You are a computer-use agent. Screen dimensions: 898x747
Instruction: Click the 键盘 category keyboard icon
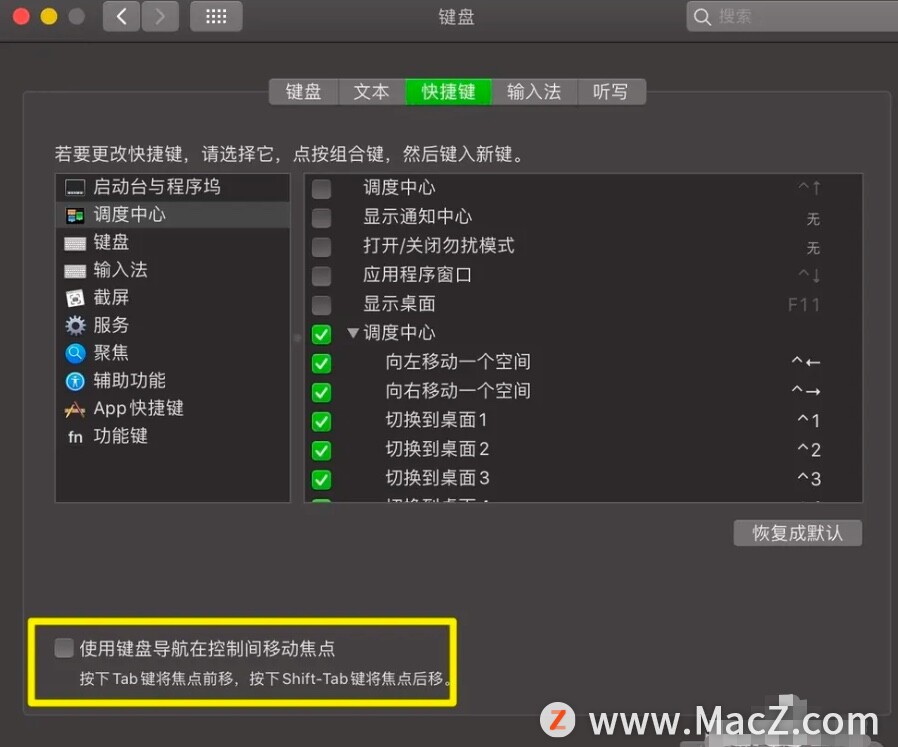(75, 243)
